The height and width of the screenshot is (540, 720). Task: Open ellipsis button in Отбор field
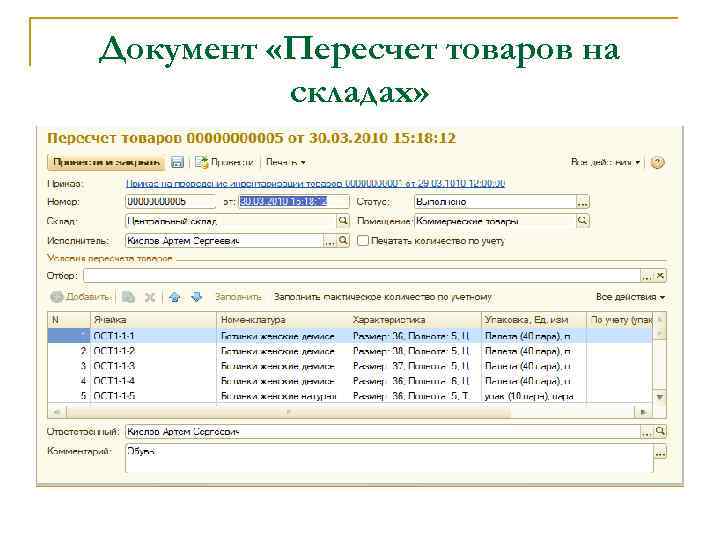646,276
